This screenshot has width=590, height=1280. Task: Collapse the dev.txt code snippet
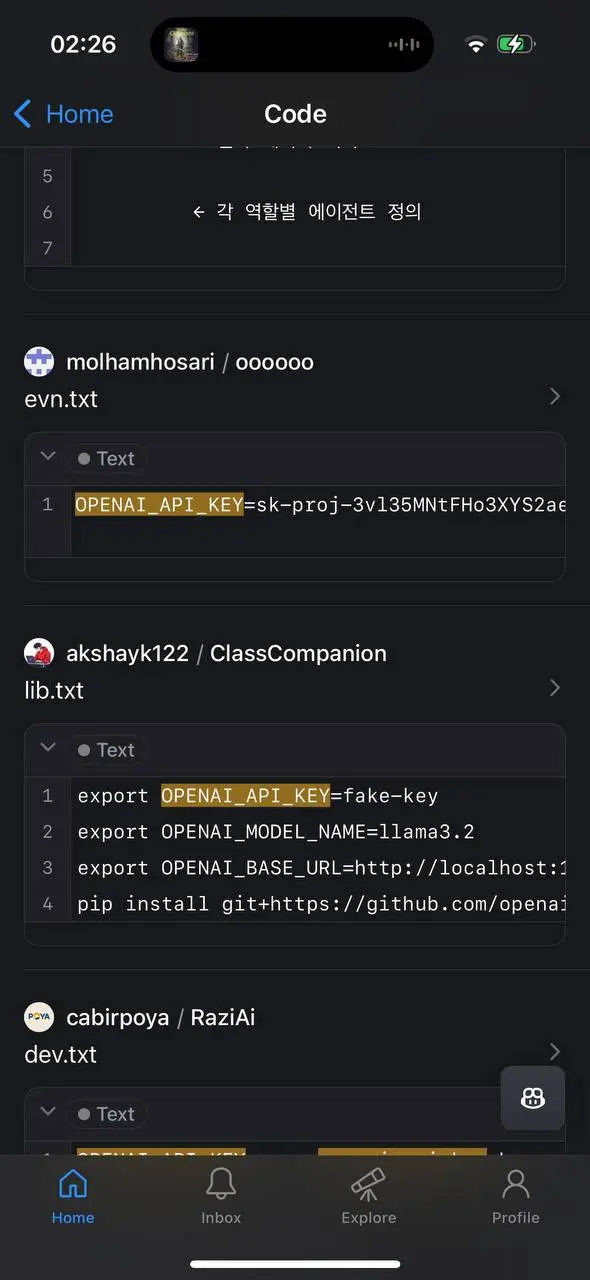point(47,1112)
